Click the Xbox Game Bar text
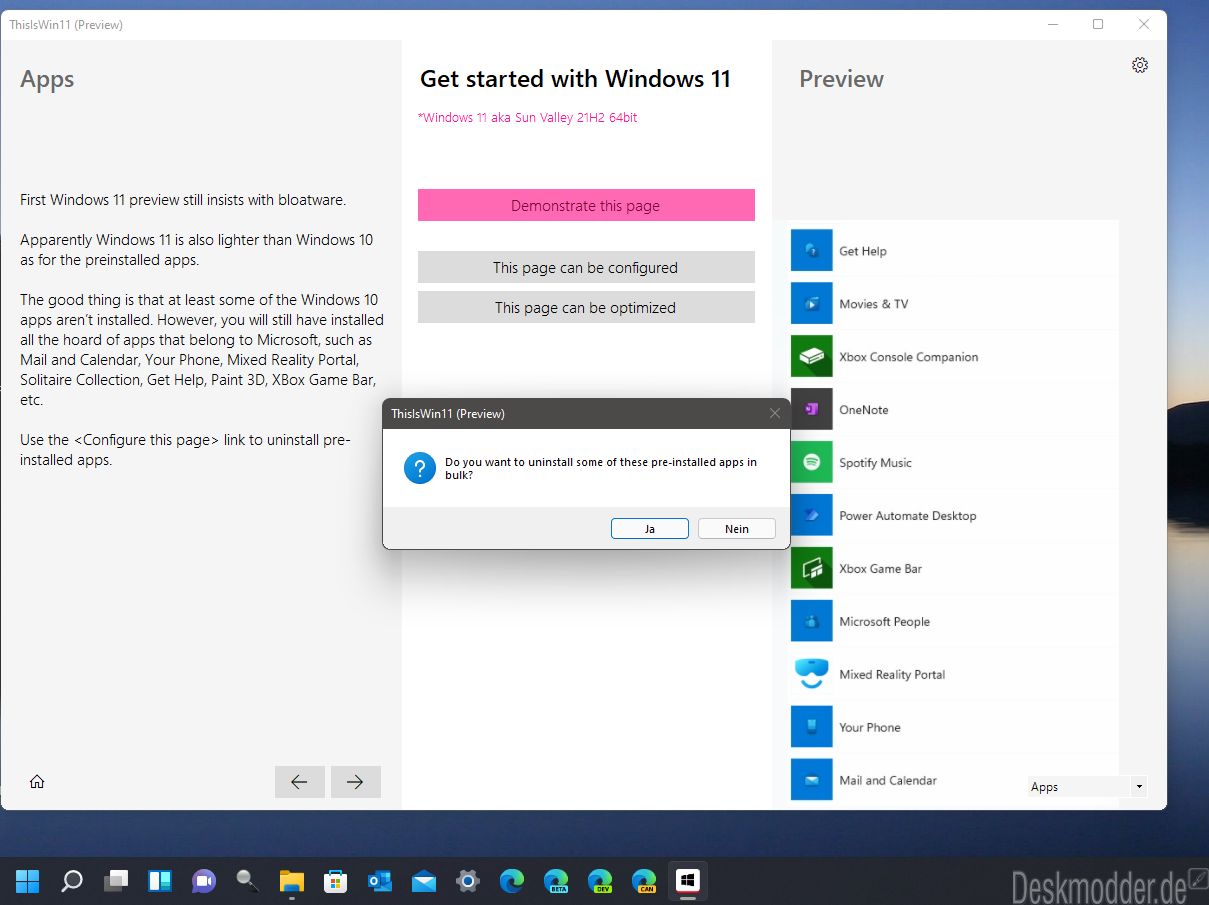This screenshot has height=905, width=1209. [x=880, y=569]
